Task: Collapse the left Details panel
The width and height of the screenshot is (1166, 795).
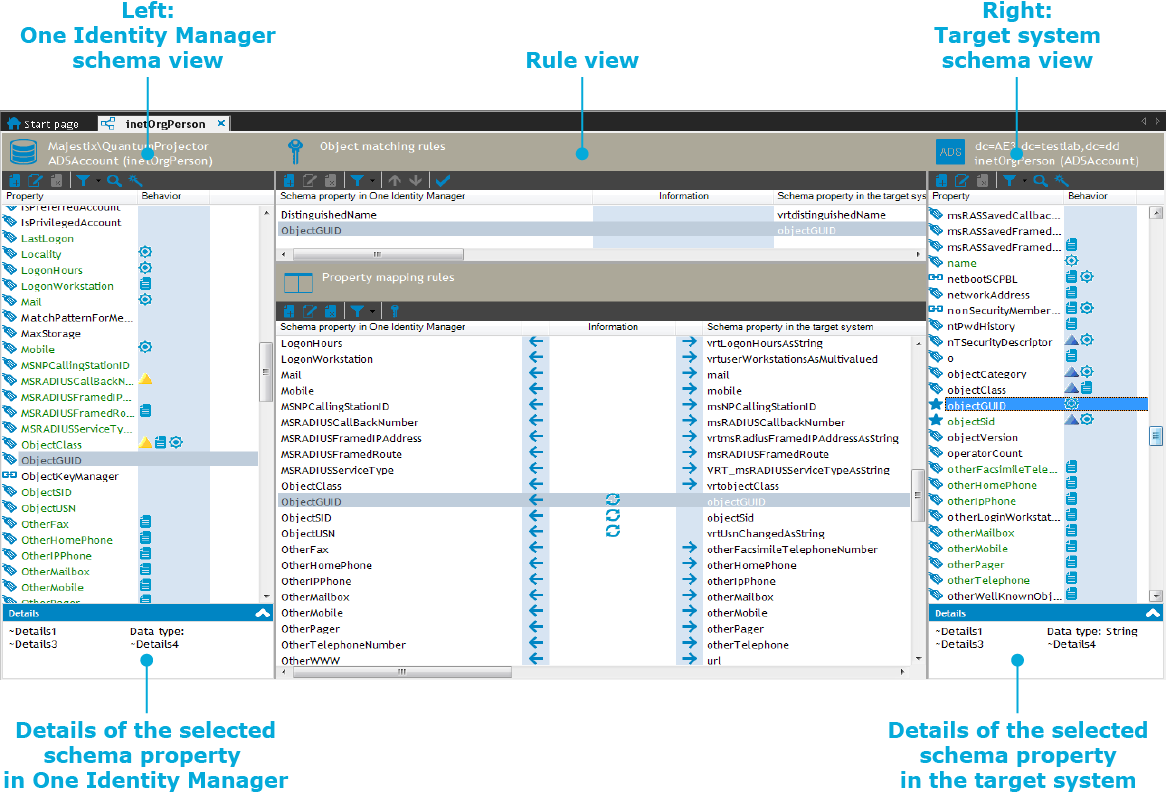Action: coord(262,614)
